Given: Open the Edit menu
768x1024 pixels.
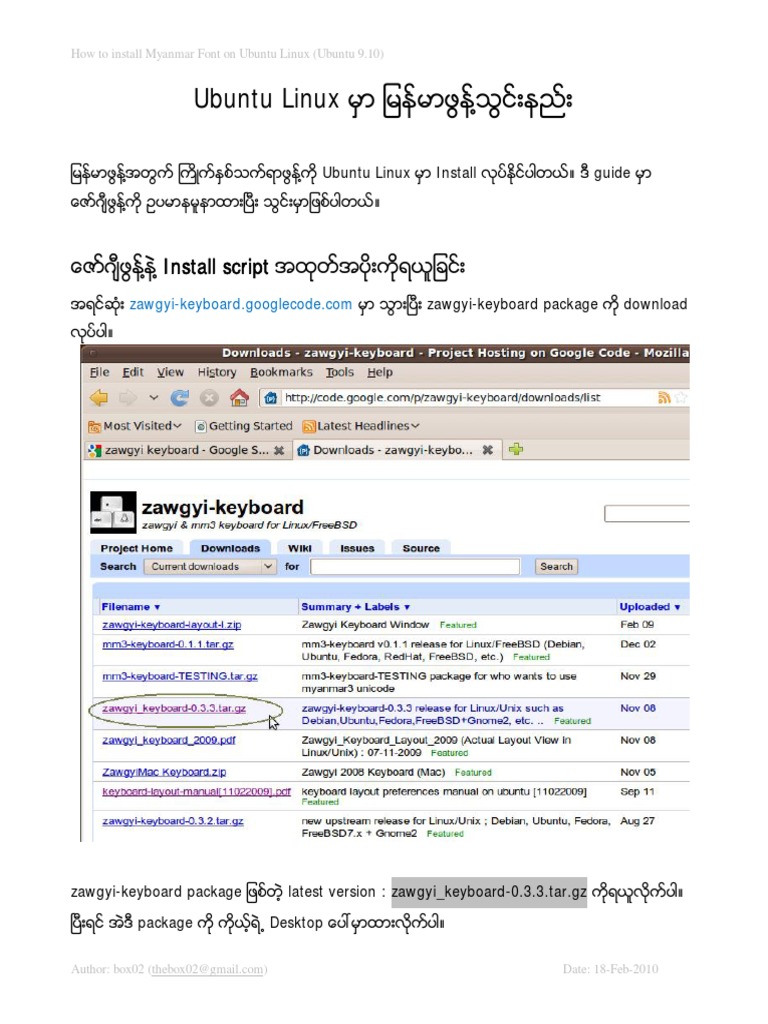Looking at the screenshot, I should click(x=133, y=372).
